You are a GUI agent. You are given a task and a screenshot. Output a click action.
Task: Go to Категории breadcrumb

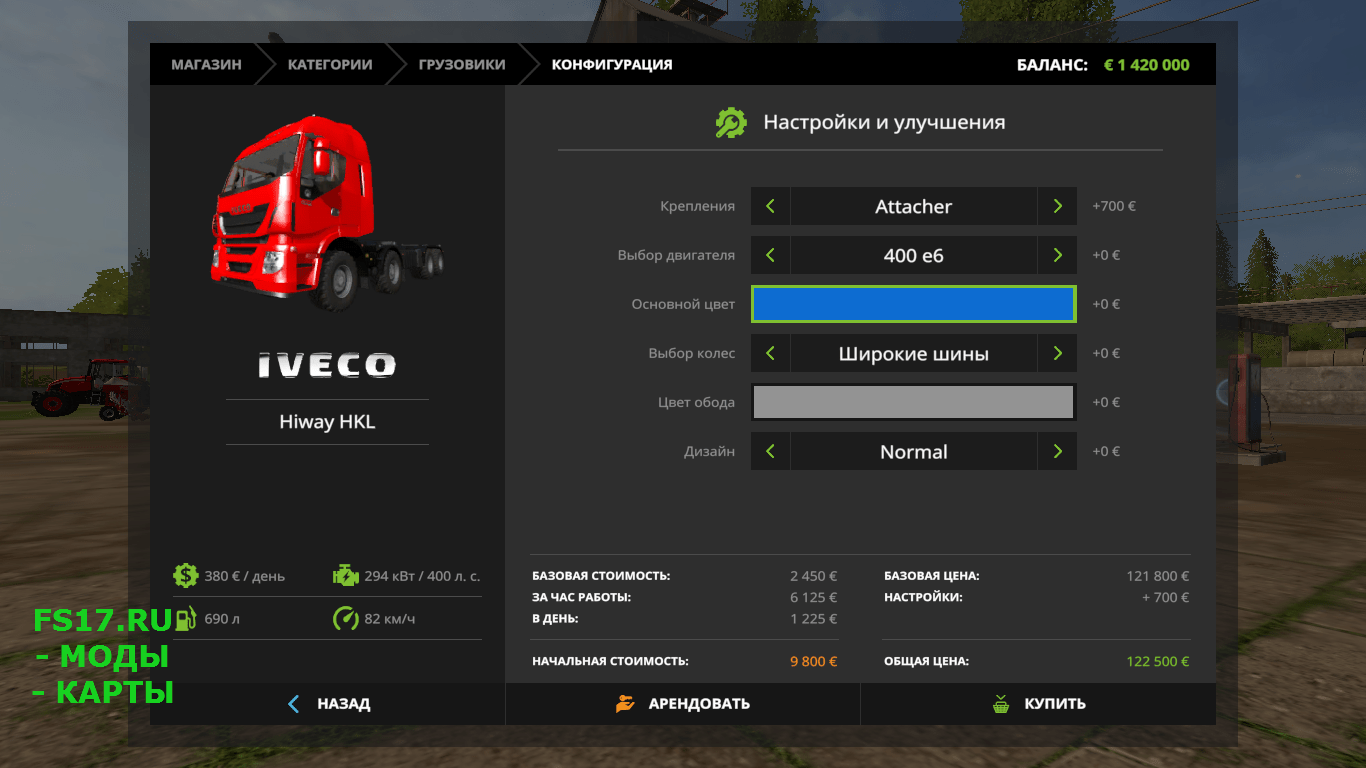[x=330, y=64]
